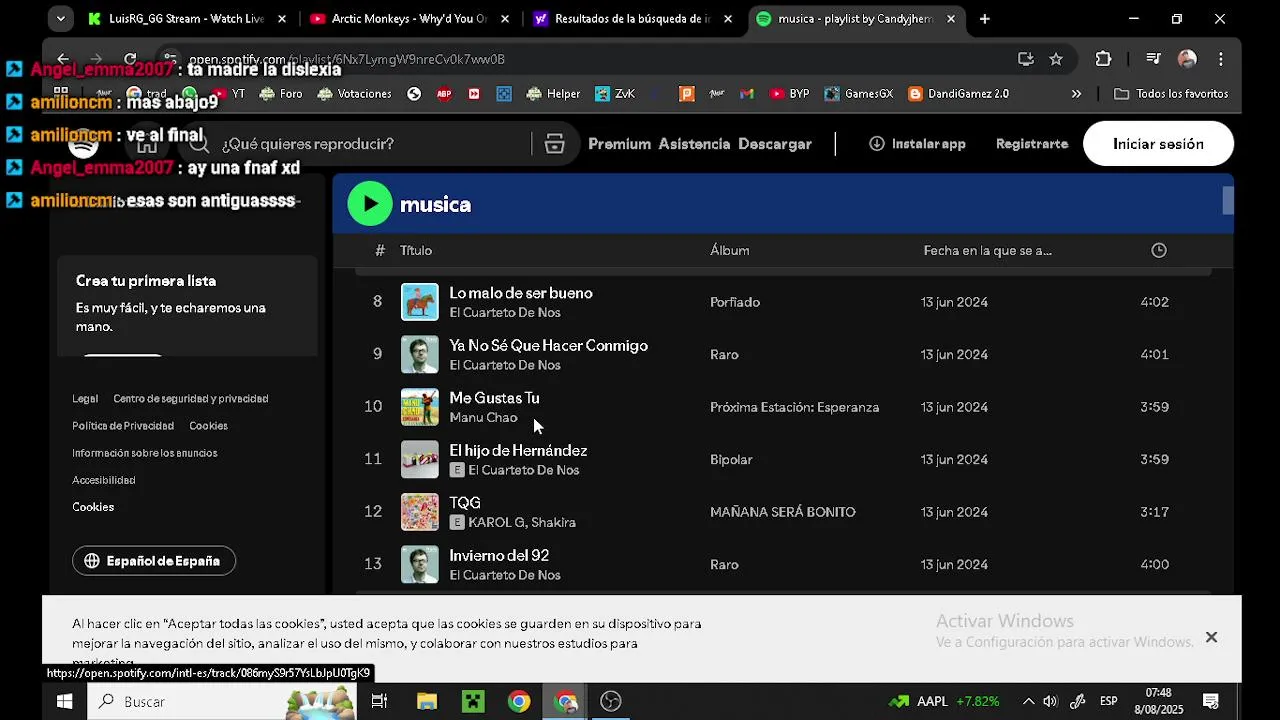Open the Premium link
The height and width of the screenshot is (720, 1280).
pos(619,144)
